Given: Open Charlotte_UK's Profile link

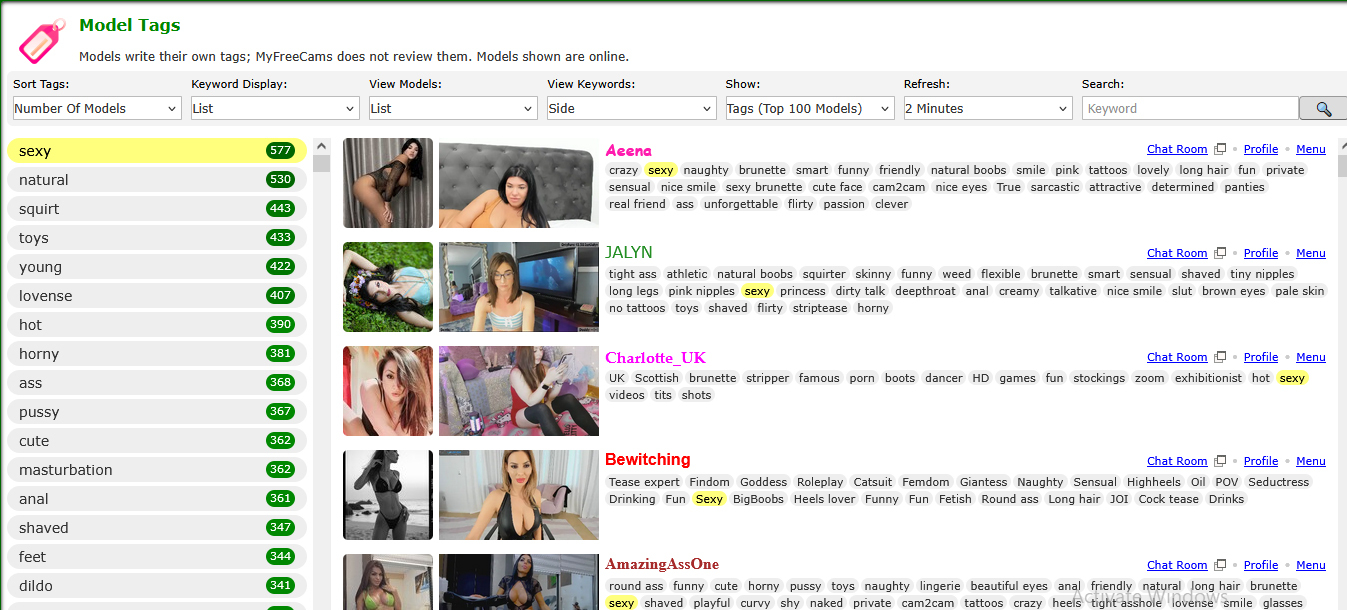Looking at the screenshot, I should click(1261, 357).
